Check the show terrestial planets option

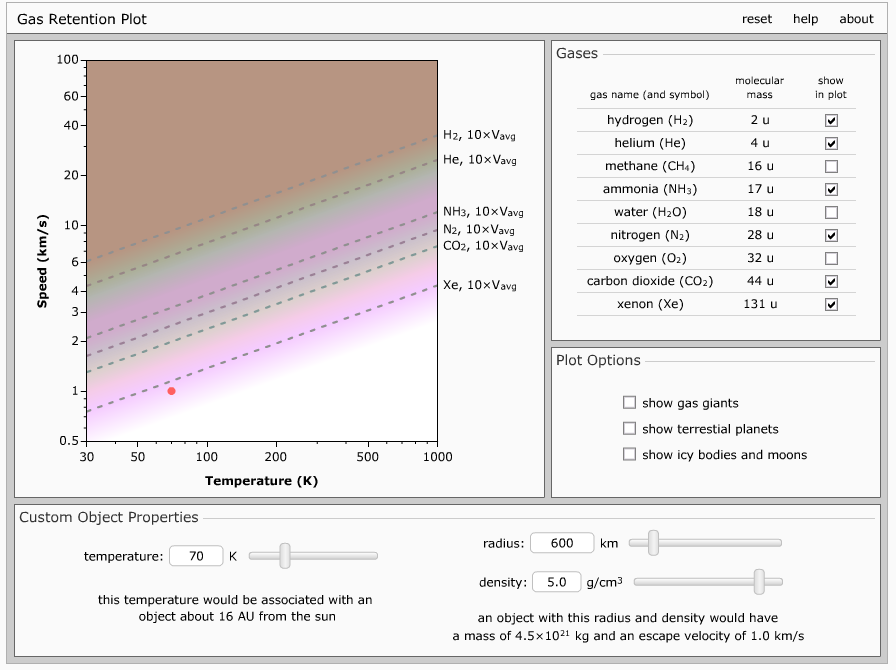point(630,429)
